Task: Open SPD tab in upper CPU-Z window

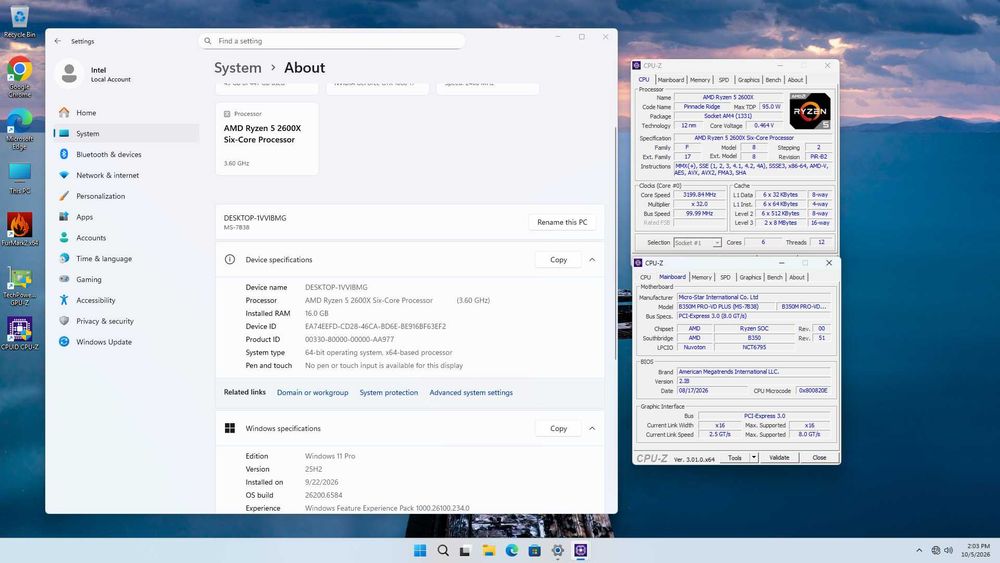Action: pyautogui.click(x=724, y=80)
